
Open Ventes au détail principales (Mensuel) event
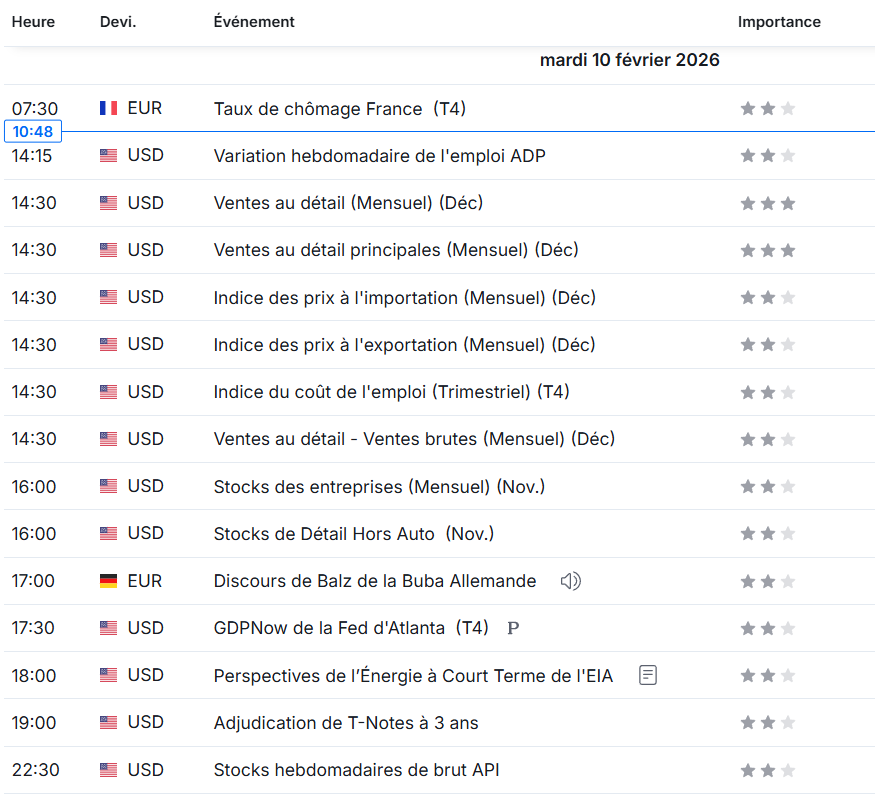coord(396,250)
